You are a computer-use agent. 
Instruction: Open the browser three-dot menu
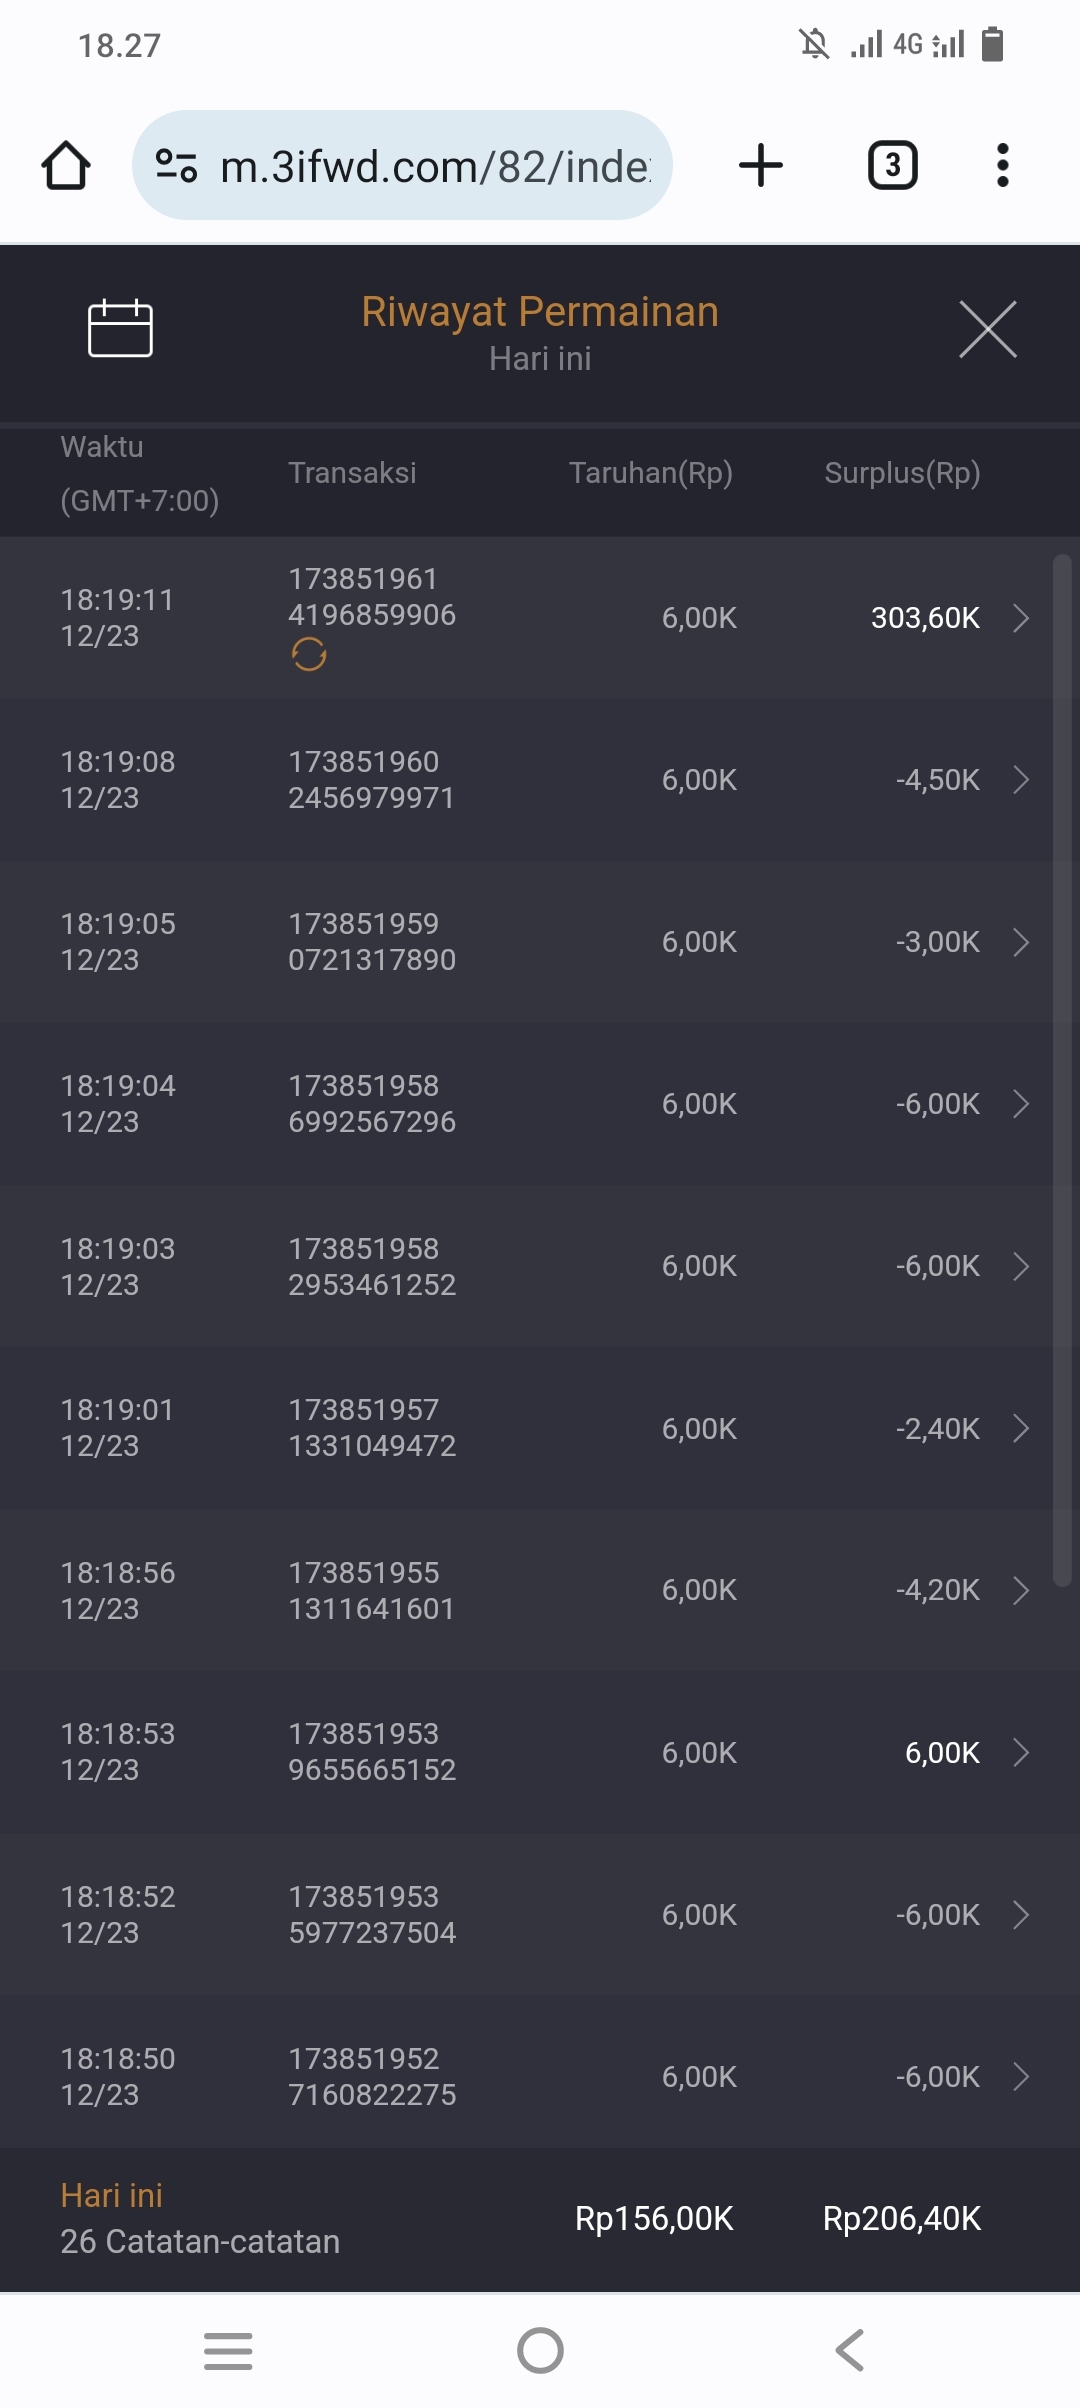click(1002, 165)
